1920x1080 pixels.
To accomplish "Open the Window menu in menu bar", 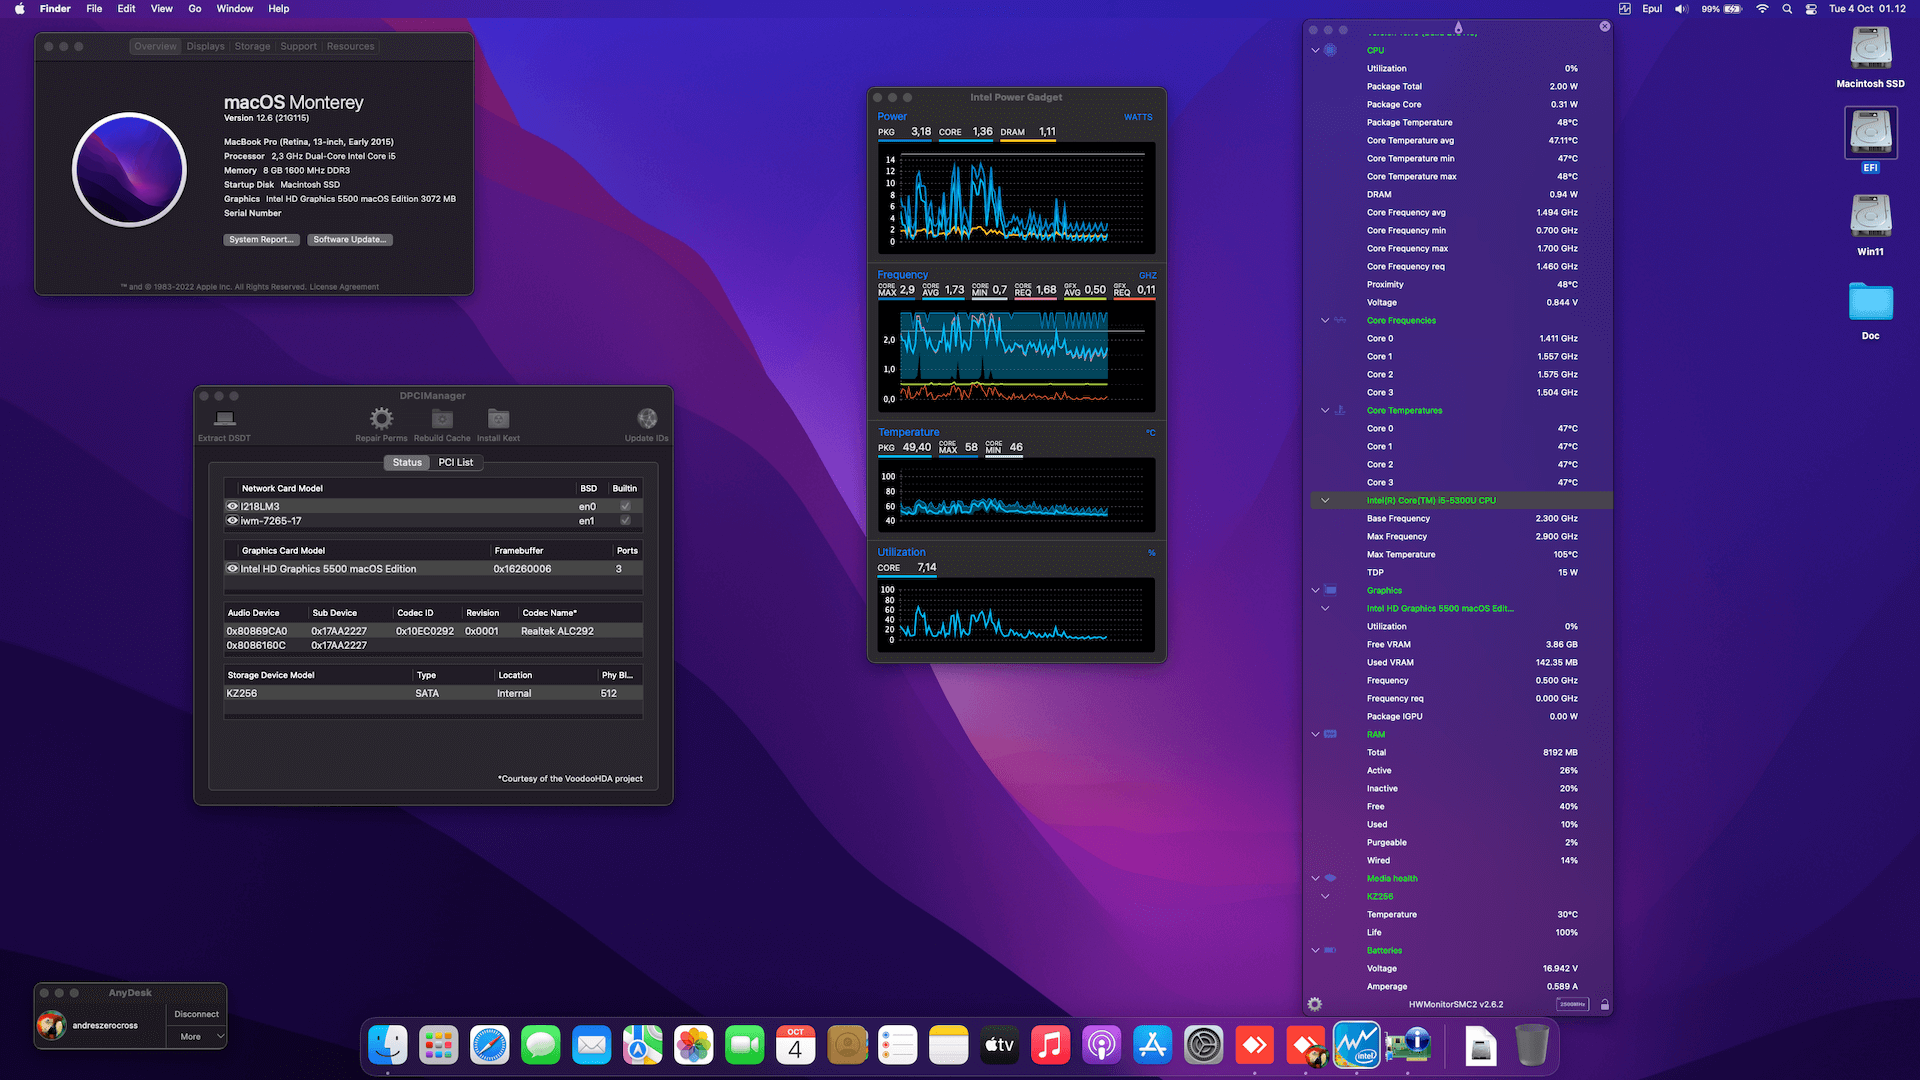I will point(235,9).
